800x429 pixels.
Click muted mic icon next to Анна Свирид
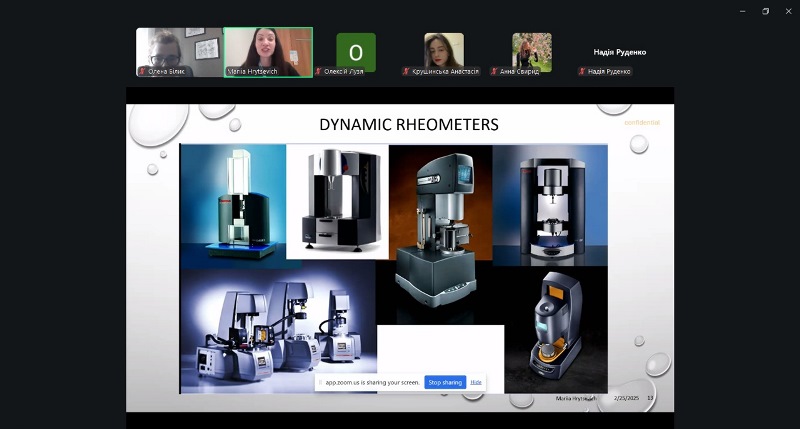coord(494,71)
